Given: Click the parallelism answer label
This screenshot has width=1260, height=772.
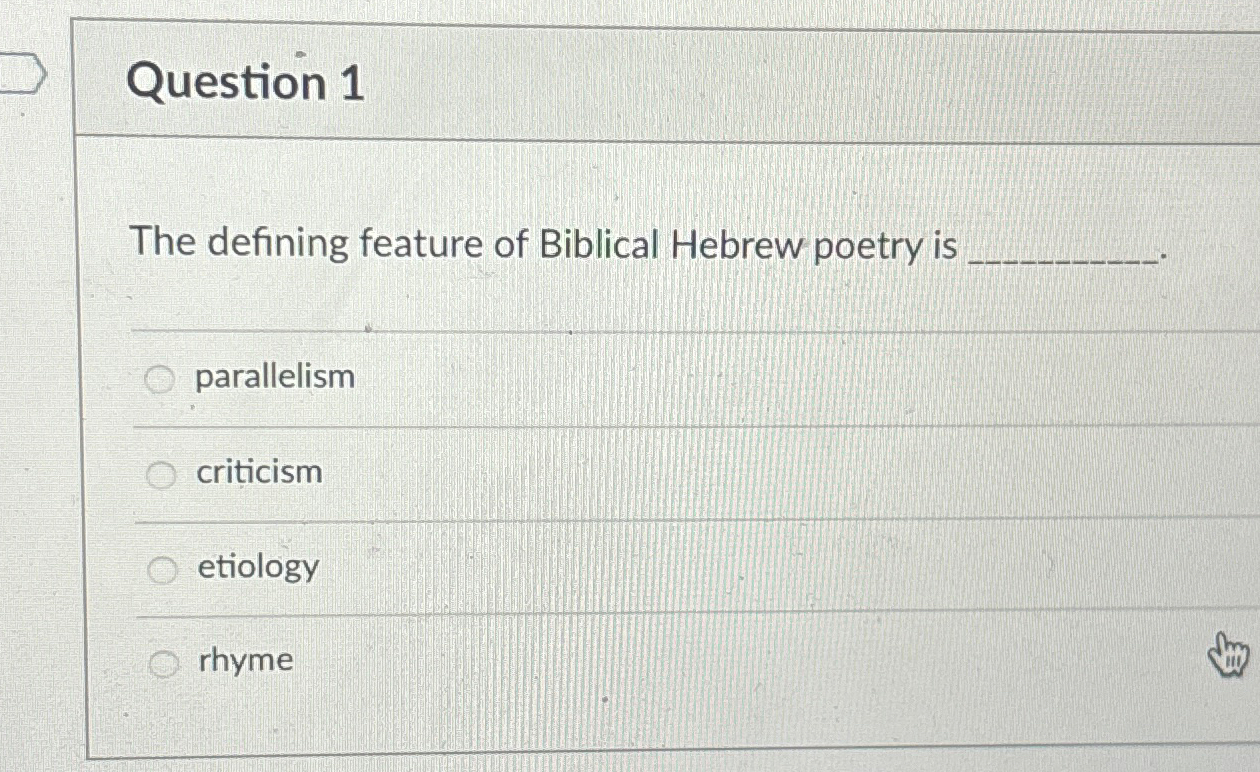Looking at the screenshot, I should pos(273,378).
